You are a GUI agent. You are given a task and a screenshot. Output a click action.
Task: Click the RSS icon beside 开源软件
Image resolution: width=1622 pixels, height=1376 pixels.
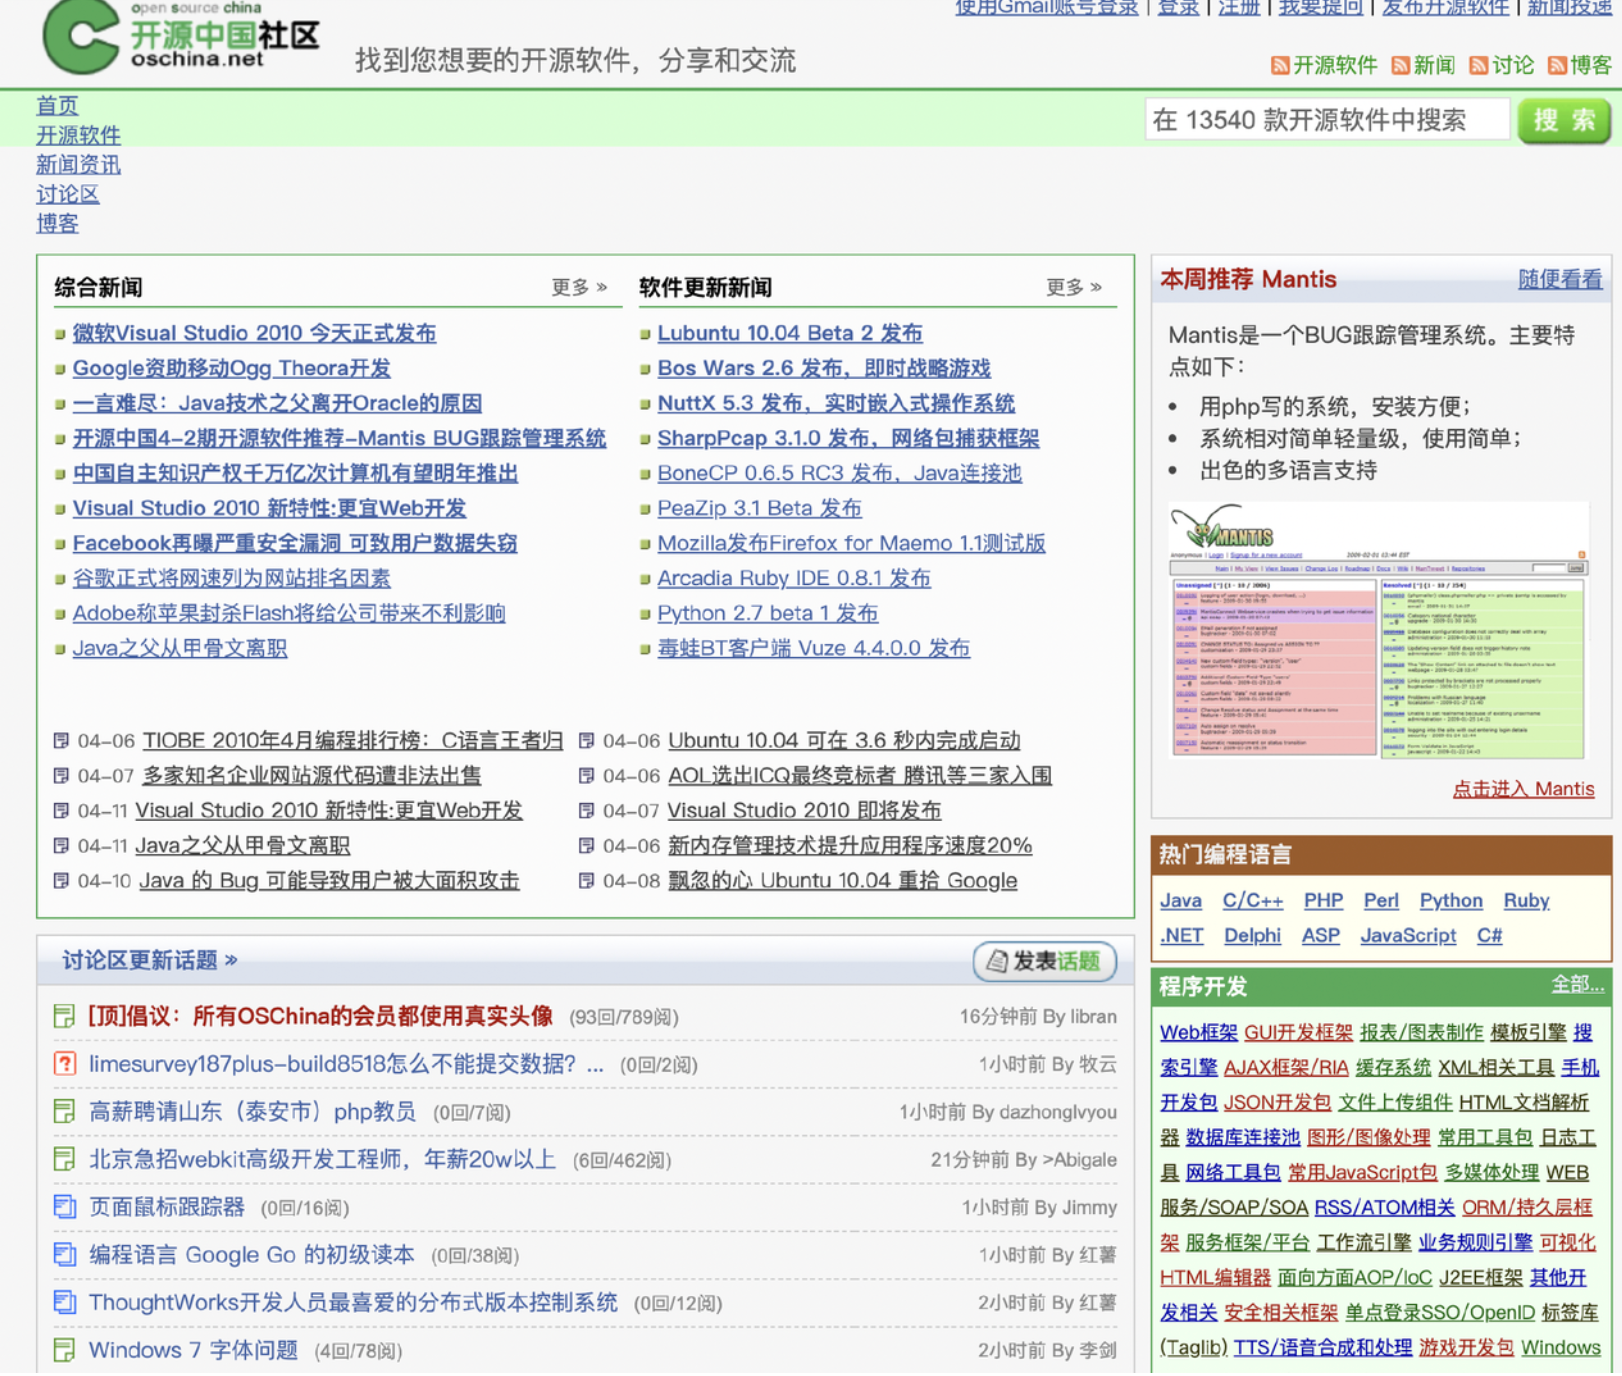[x=1279, y=66]
